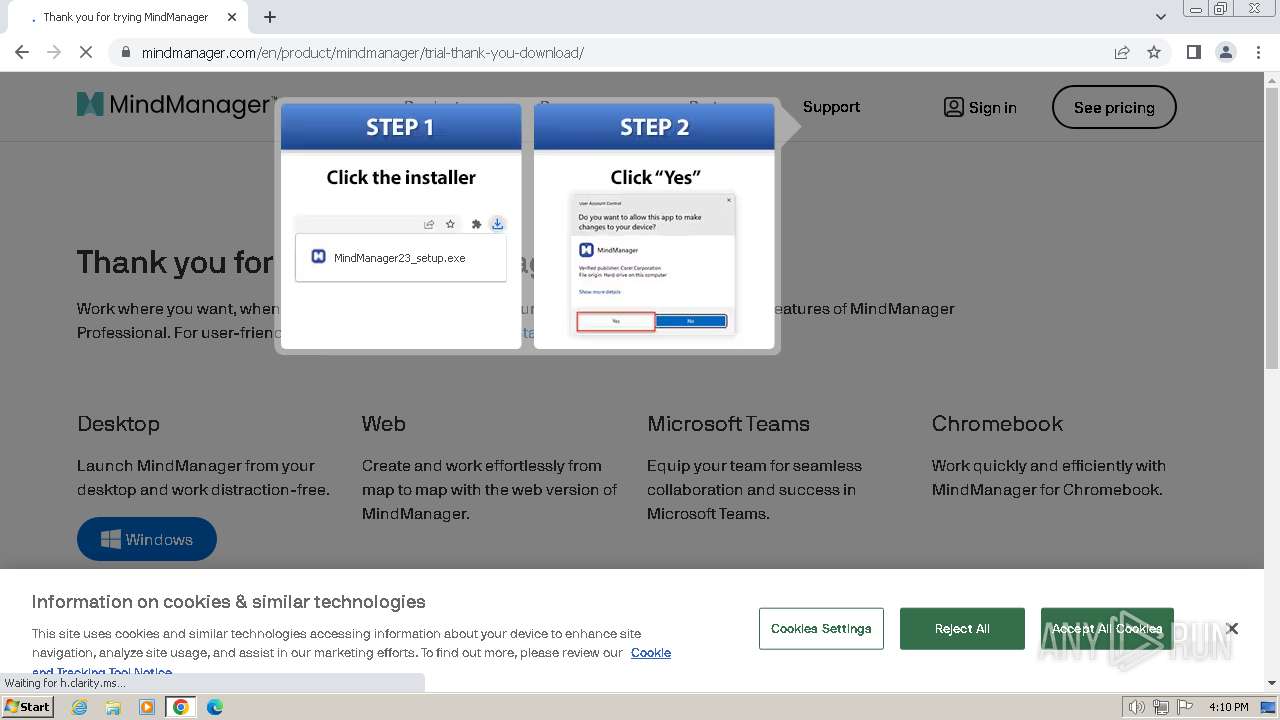Accept All Cookies
1280x720 pixels.
1107,628
